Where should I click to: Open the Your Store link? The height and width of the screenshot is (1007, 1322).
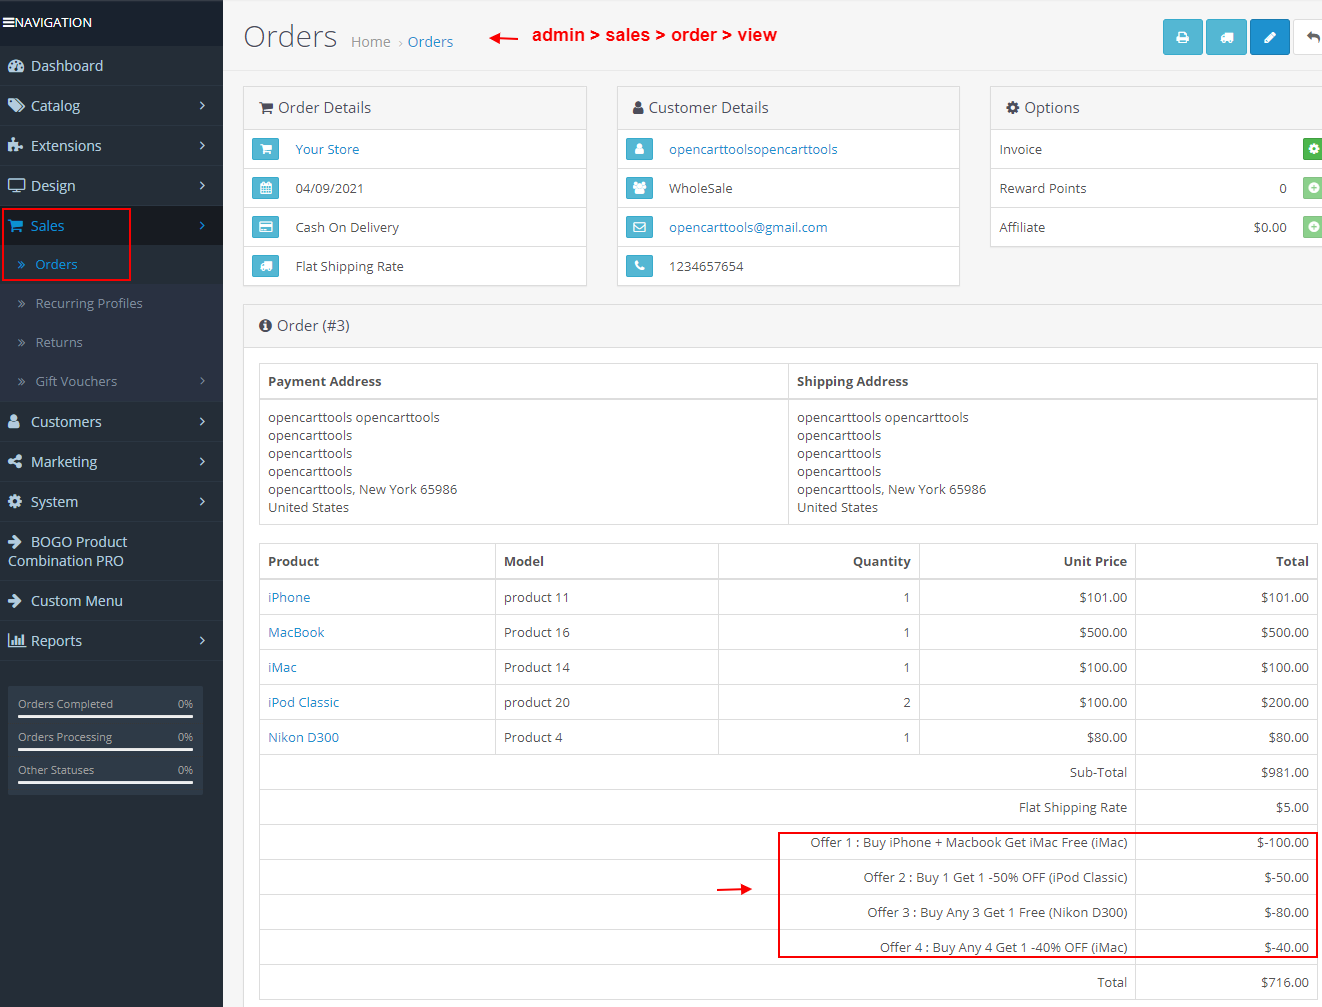327,149
